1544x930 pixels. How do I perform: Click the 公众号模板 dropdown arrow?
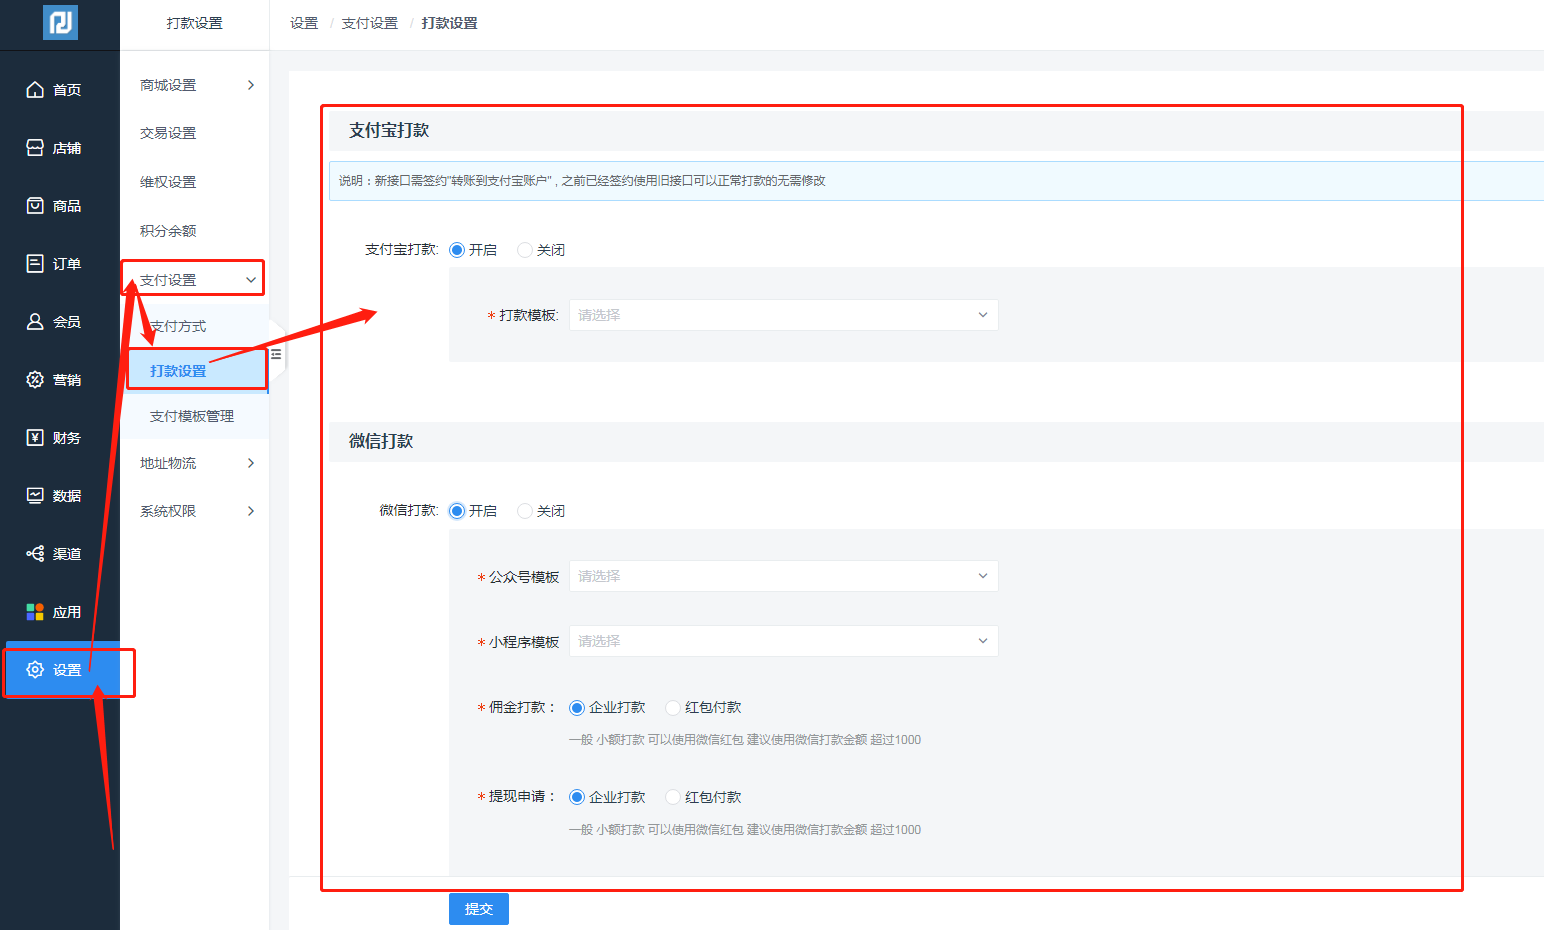[983, 576]
